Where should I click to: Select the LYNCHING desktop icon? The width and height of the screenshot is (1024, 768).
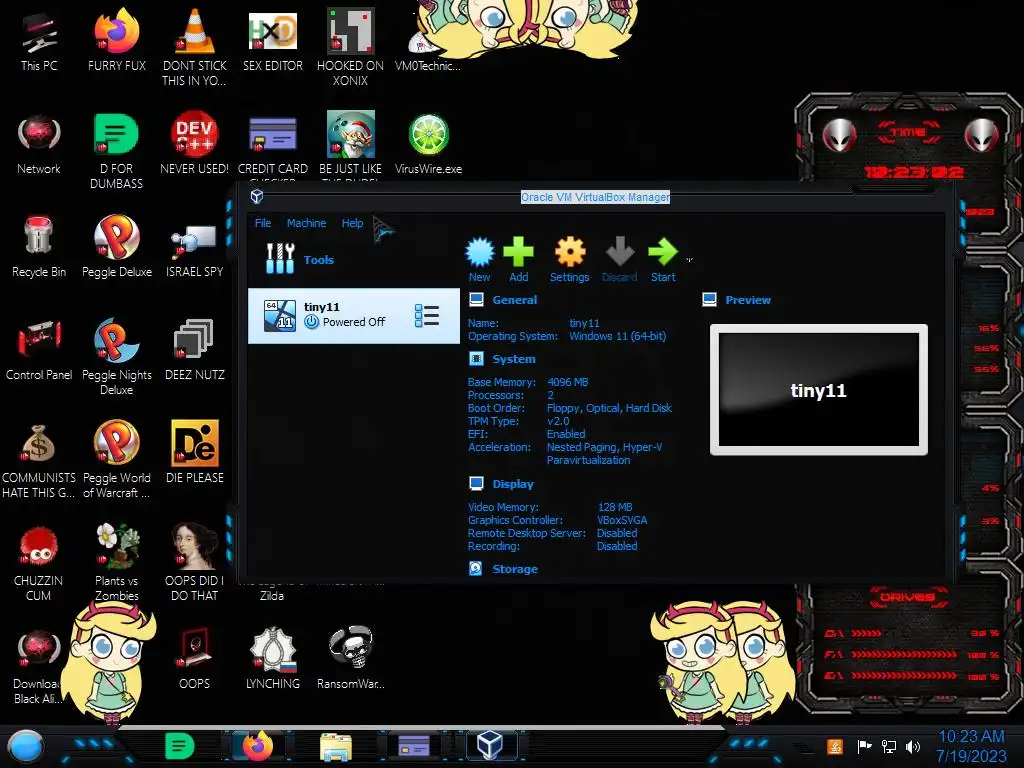(x=272, y=659)
